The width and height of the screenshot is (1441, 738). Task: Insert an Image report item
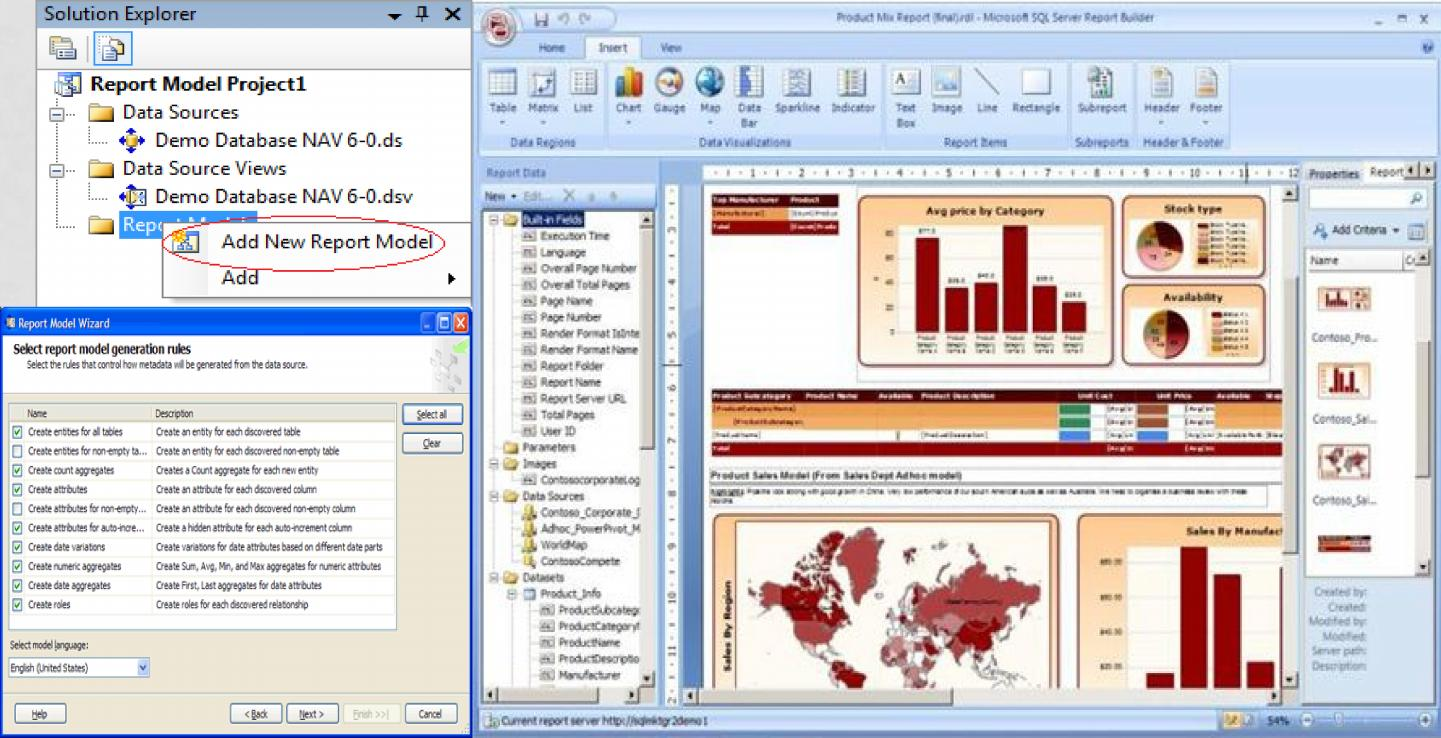[946, 92]
